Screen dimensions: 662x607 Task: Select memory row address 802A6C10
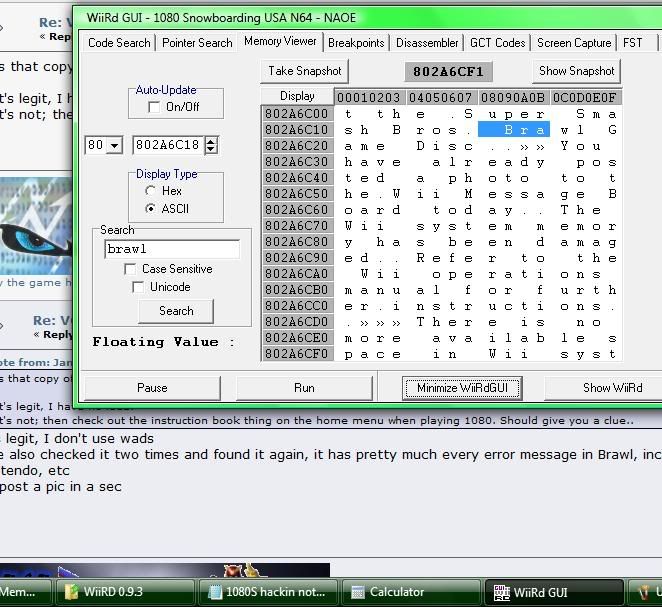tap(297, 130)
